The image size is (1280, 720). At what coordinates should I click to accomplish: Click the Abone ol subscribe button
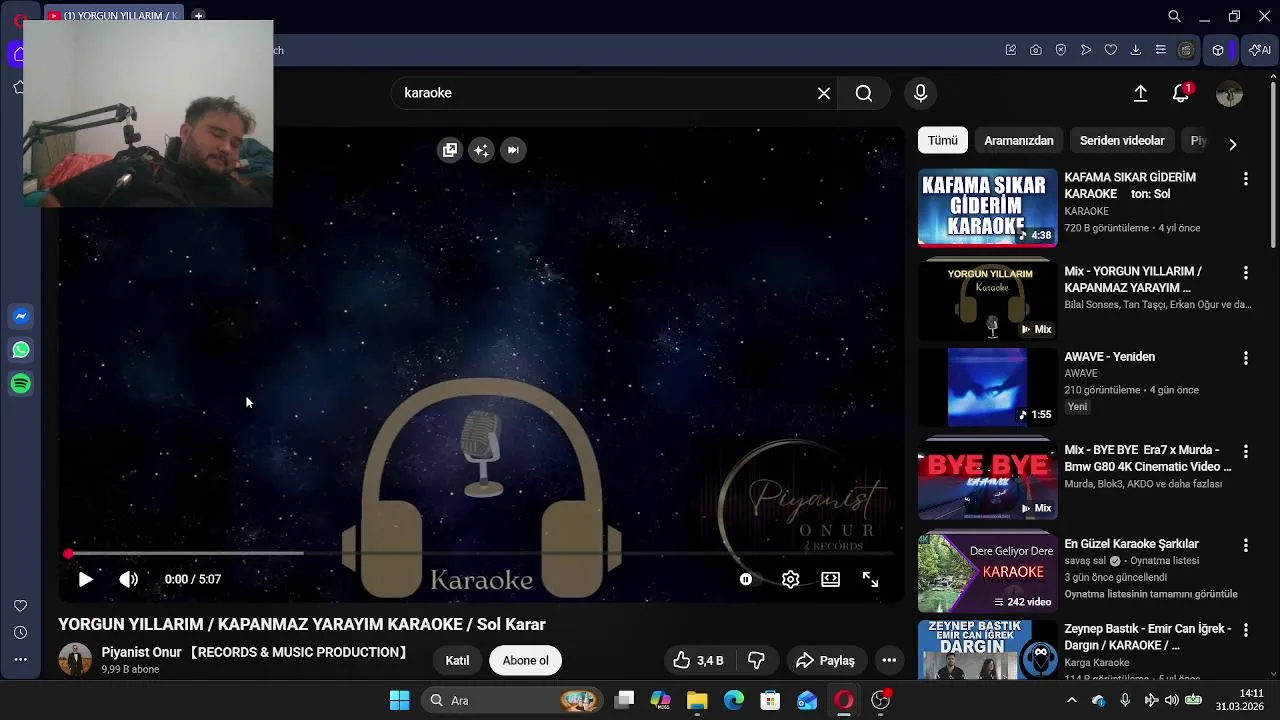pos(525,660)
